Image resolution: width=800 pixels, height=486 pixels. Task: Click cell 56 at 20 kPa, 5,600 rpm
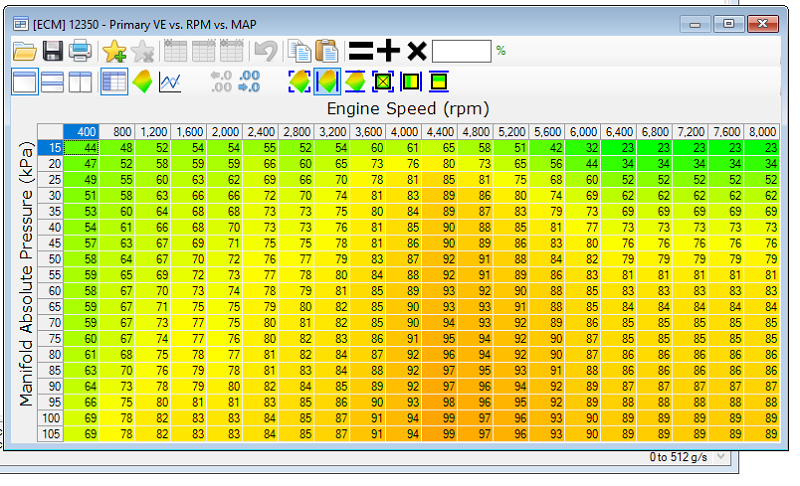(547, 163)
